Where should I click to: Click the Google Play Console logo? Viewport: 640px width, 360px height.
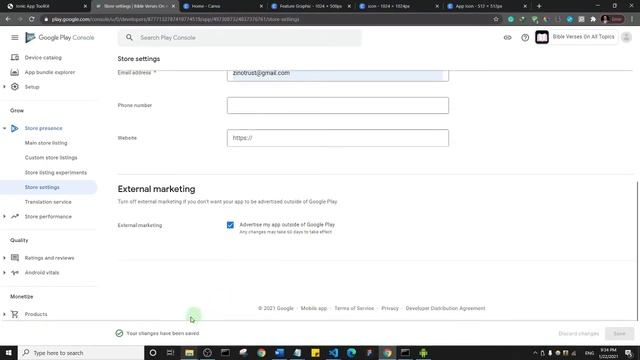click(x=60, y=38)
